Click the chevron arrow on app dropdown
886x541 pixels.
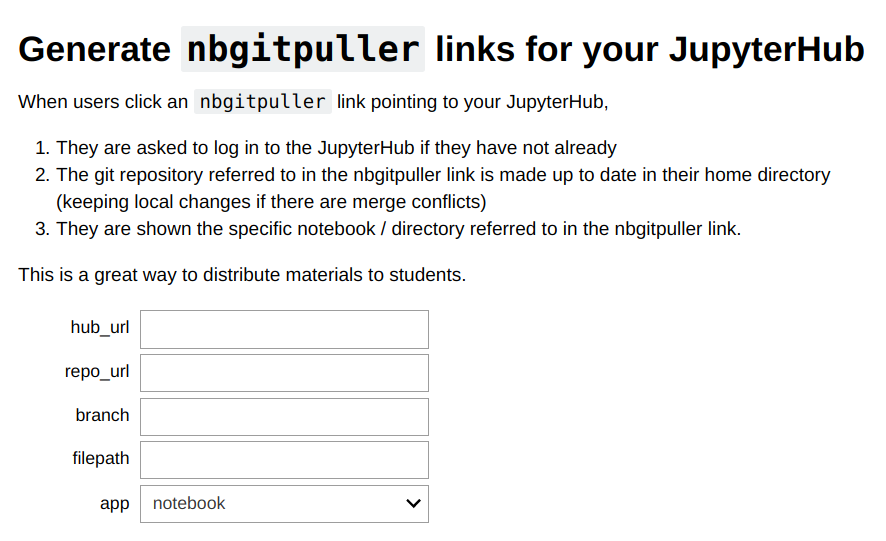point(413,504)
